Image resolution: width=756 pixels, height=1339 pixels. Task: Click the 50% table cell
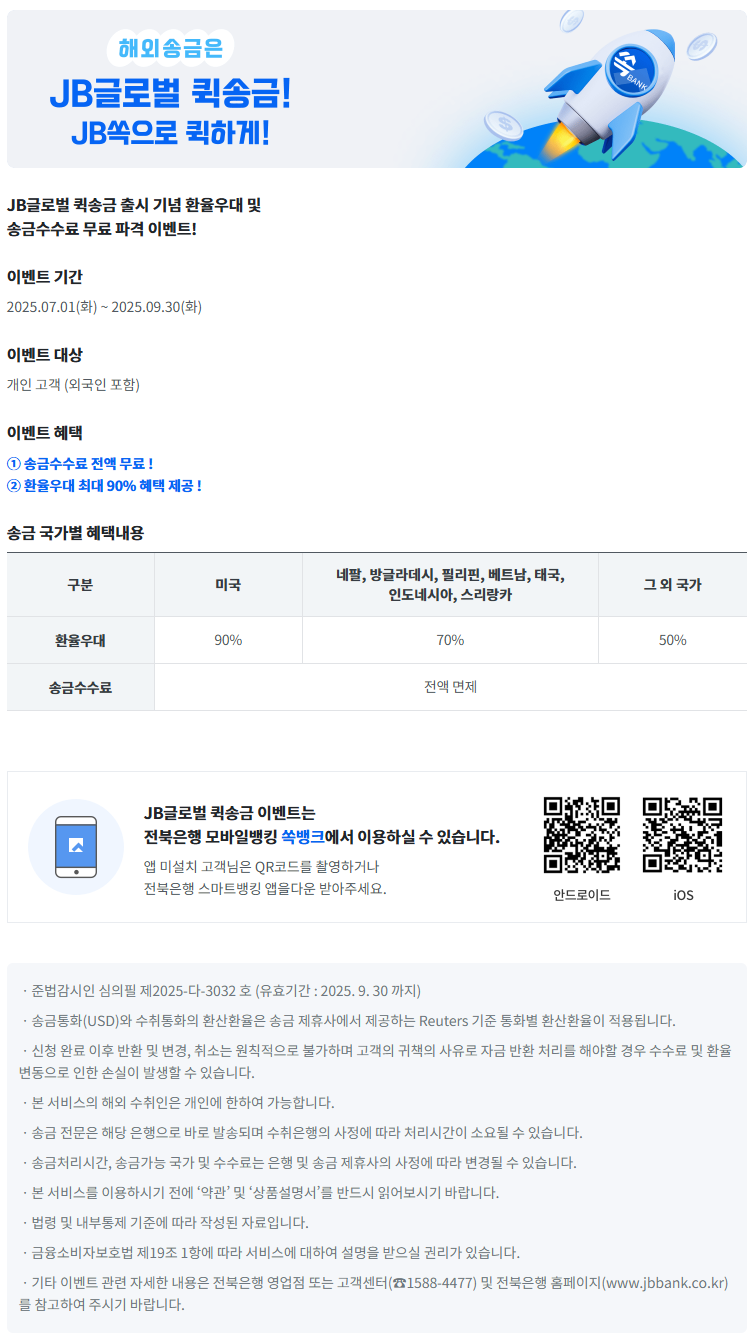[x=672, y=640]
